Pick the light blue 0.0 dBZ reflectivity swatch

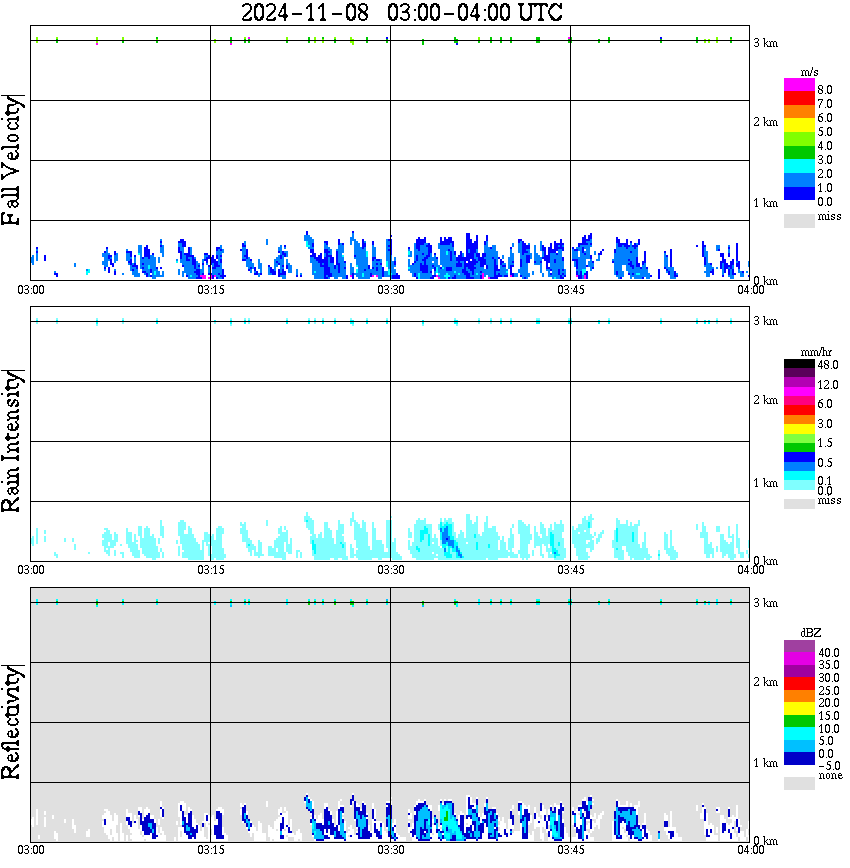tap(799, 746)
